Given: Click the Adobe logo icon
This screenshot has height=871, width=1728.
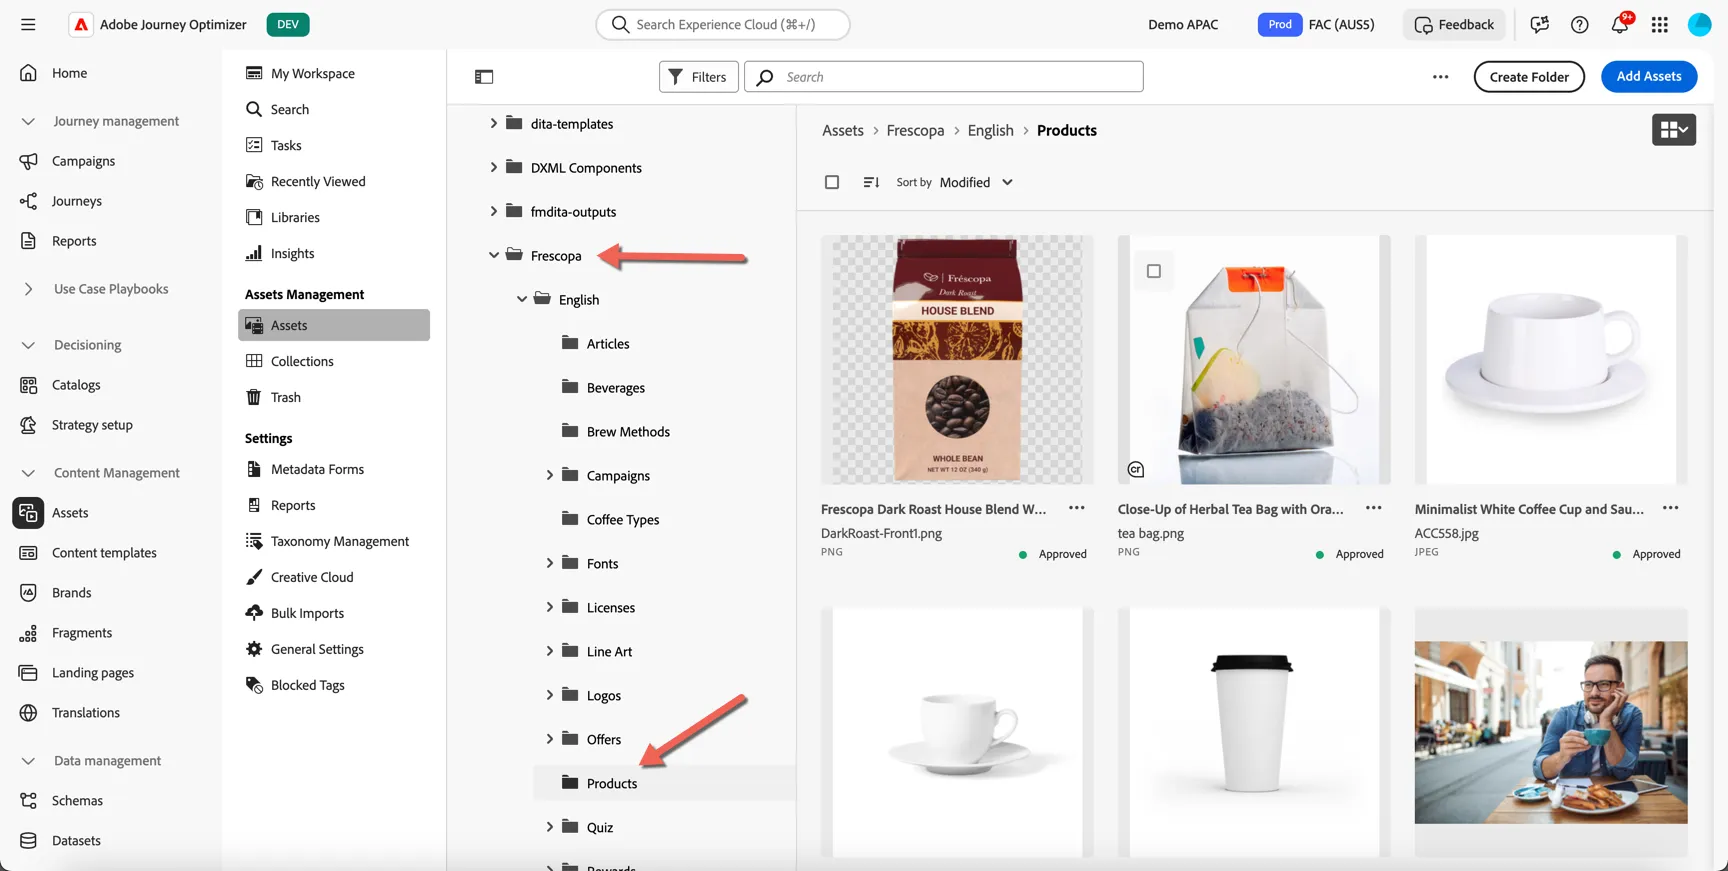Looking at the screenshot, I should pos(81,24).
